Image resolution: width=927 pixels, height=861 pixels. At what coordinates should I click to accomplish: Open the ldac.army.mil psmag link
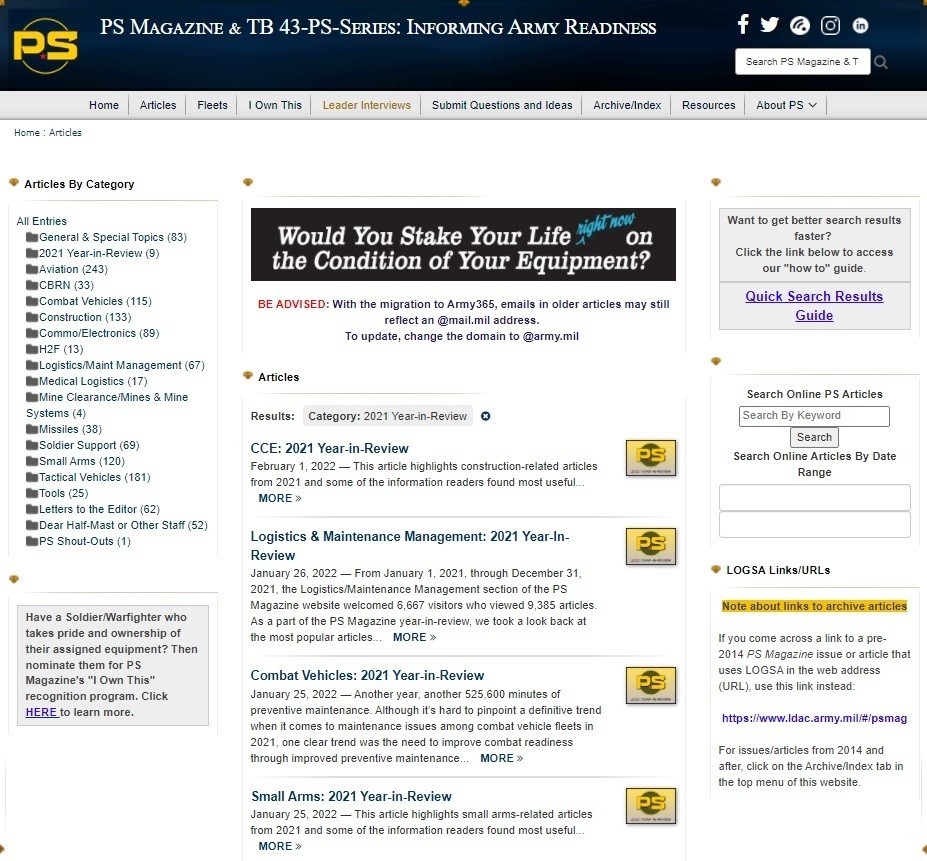click(x=814, y=718)
